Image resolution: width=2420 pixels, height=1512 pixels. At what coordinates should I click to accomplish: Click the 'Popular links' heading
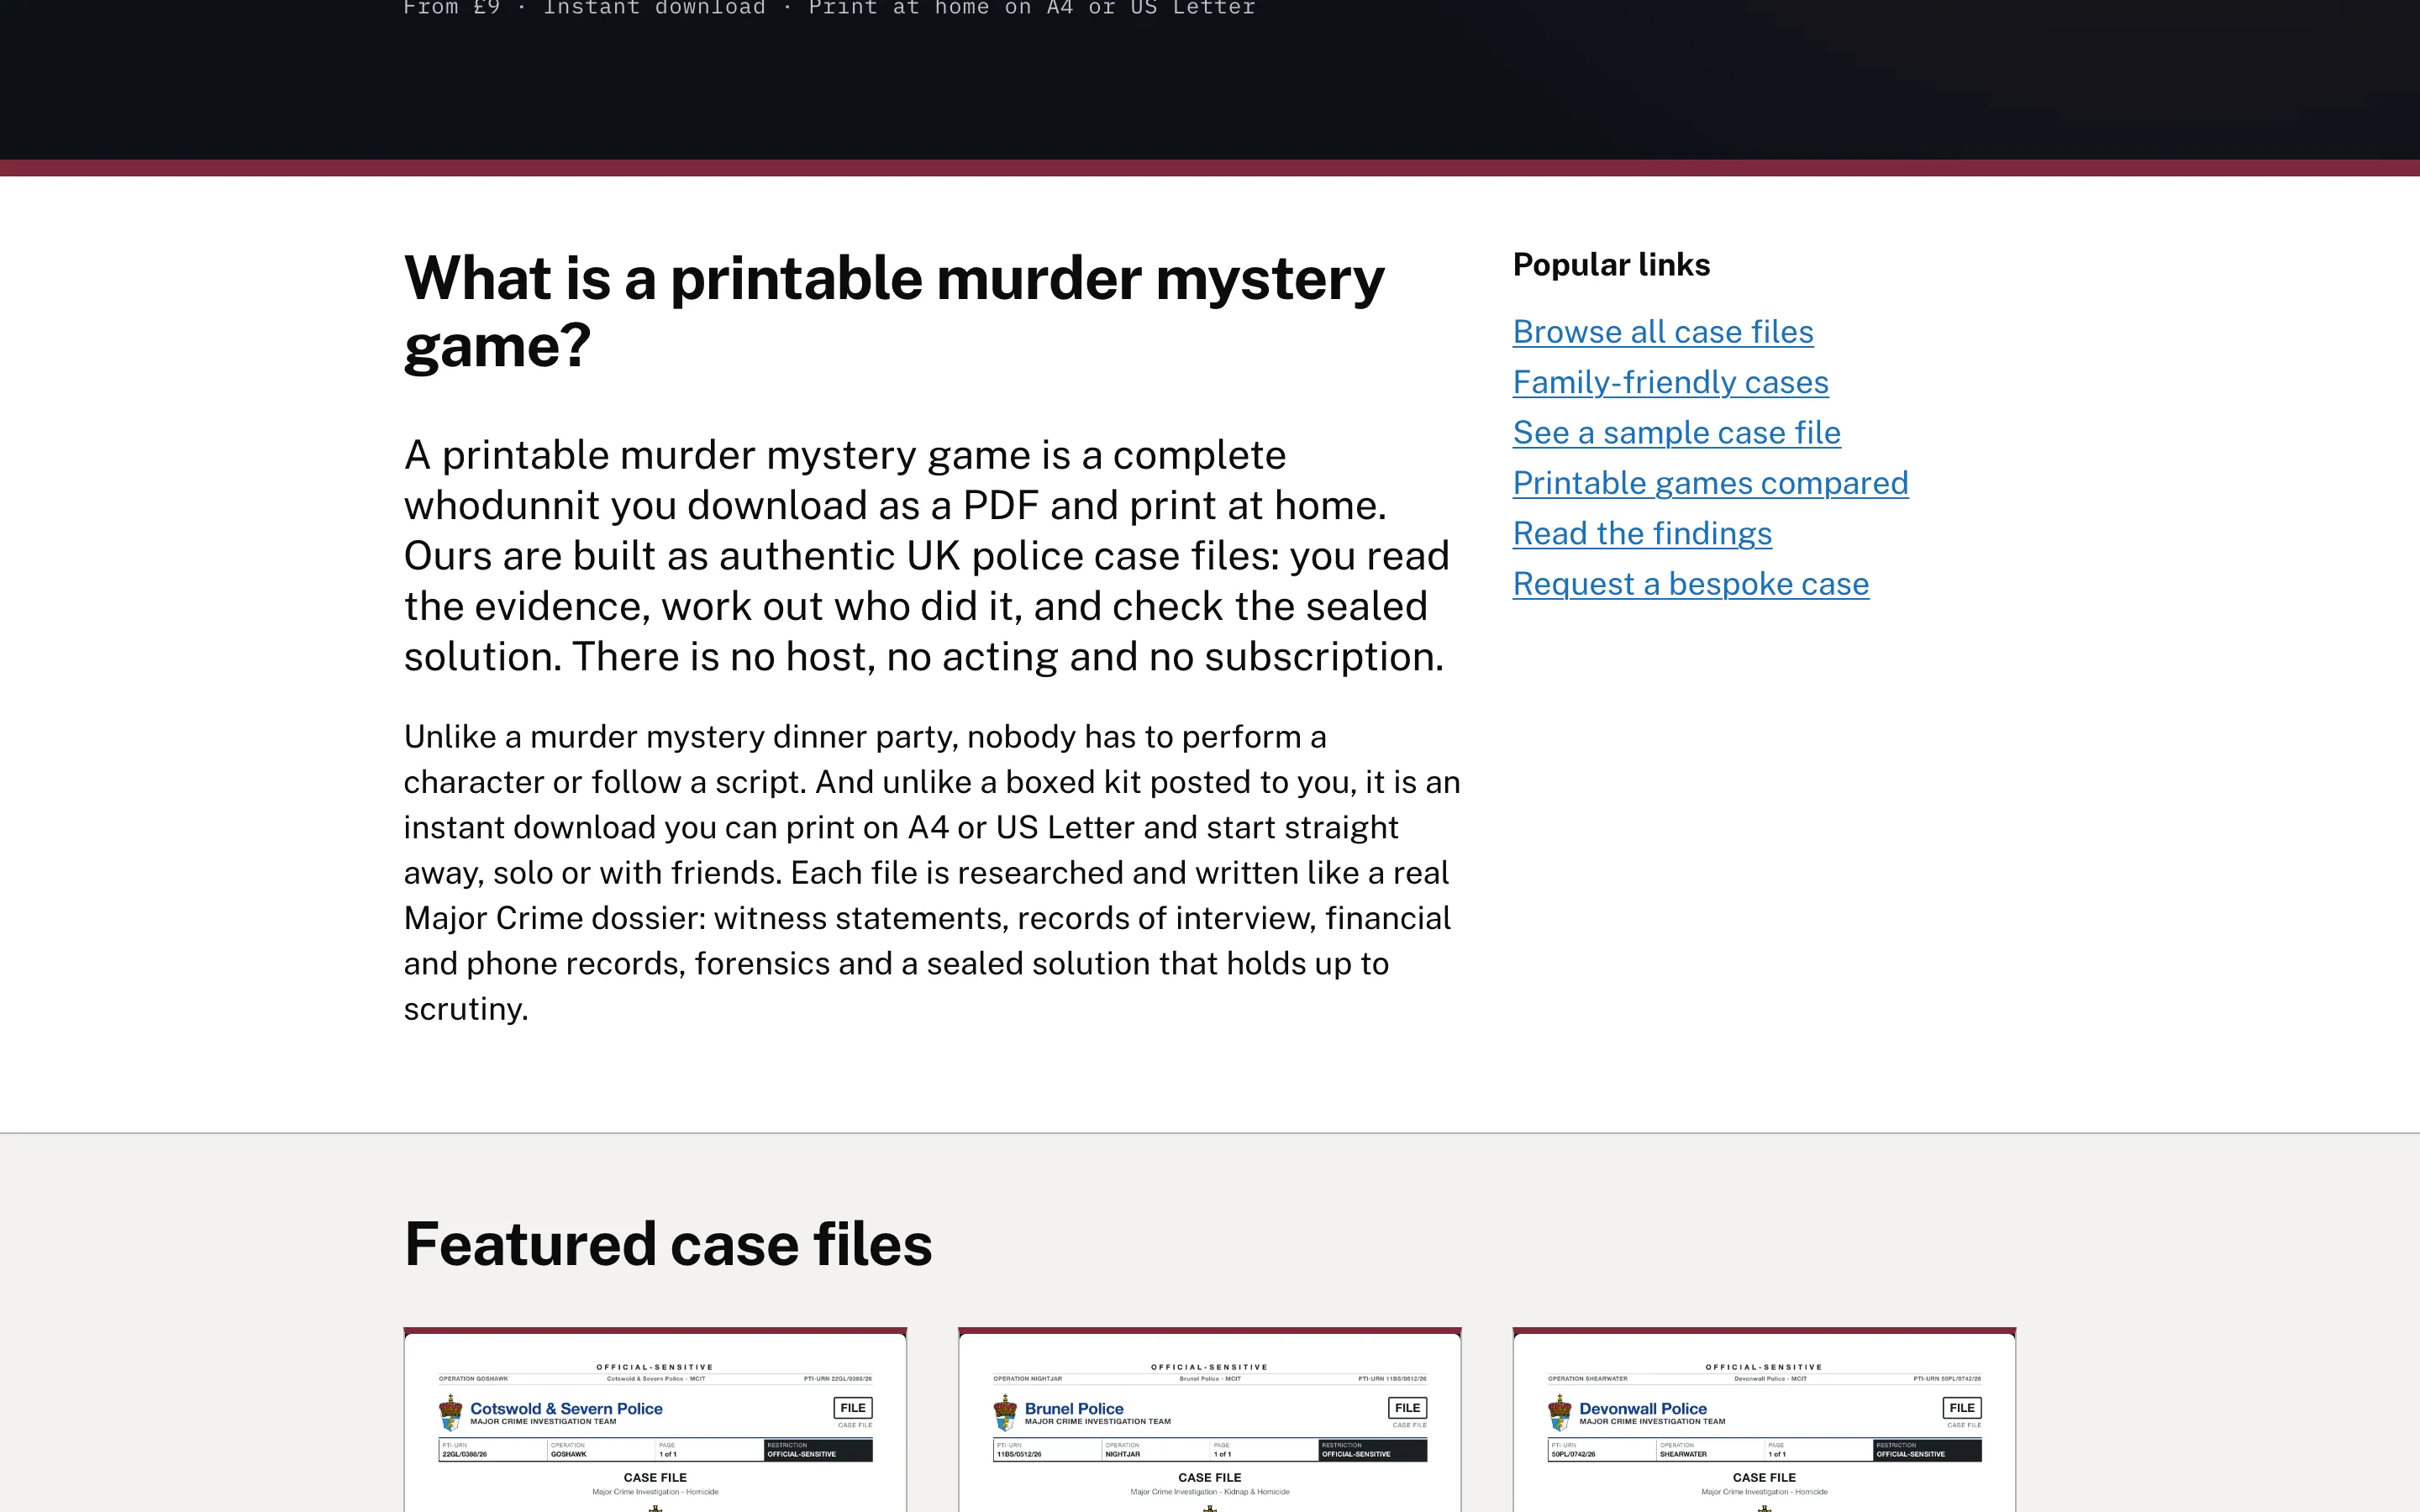pyautogui.click(x=1611, y=265)
